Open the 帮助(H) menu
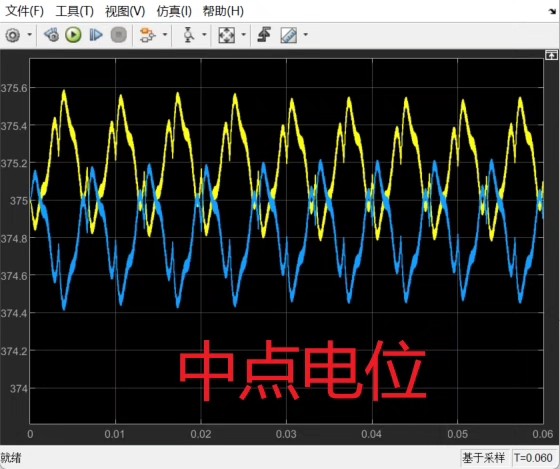Screen dimensions: 560x469 tap(223, 11)
